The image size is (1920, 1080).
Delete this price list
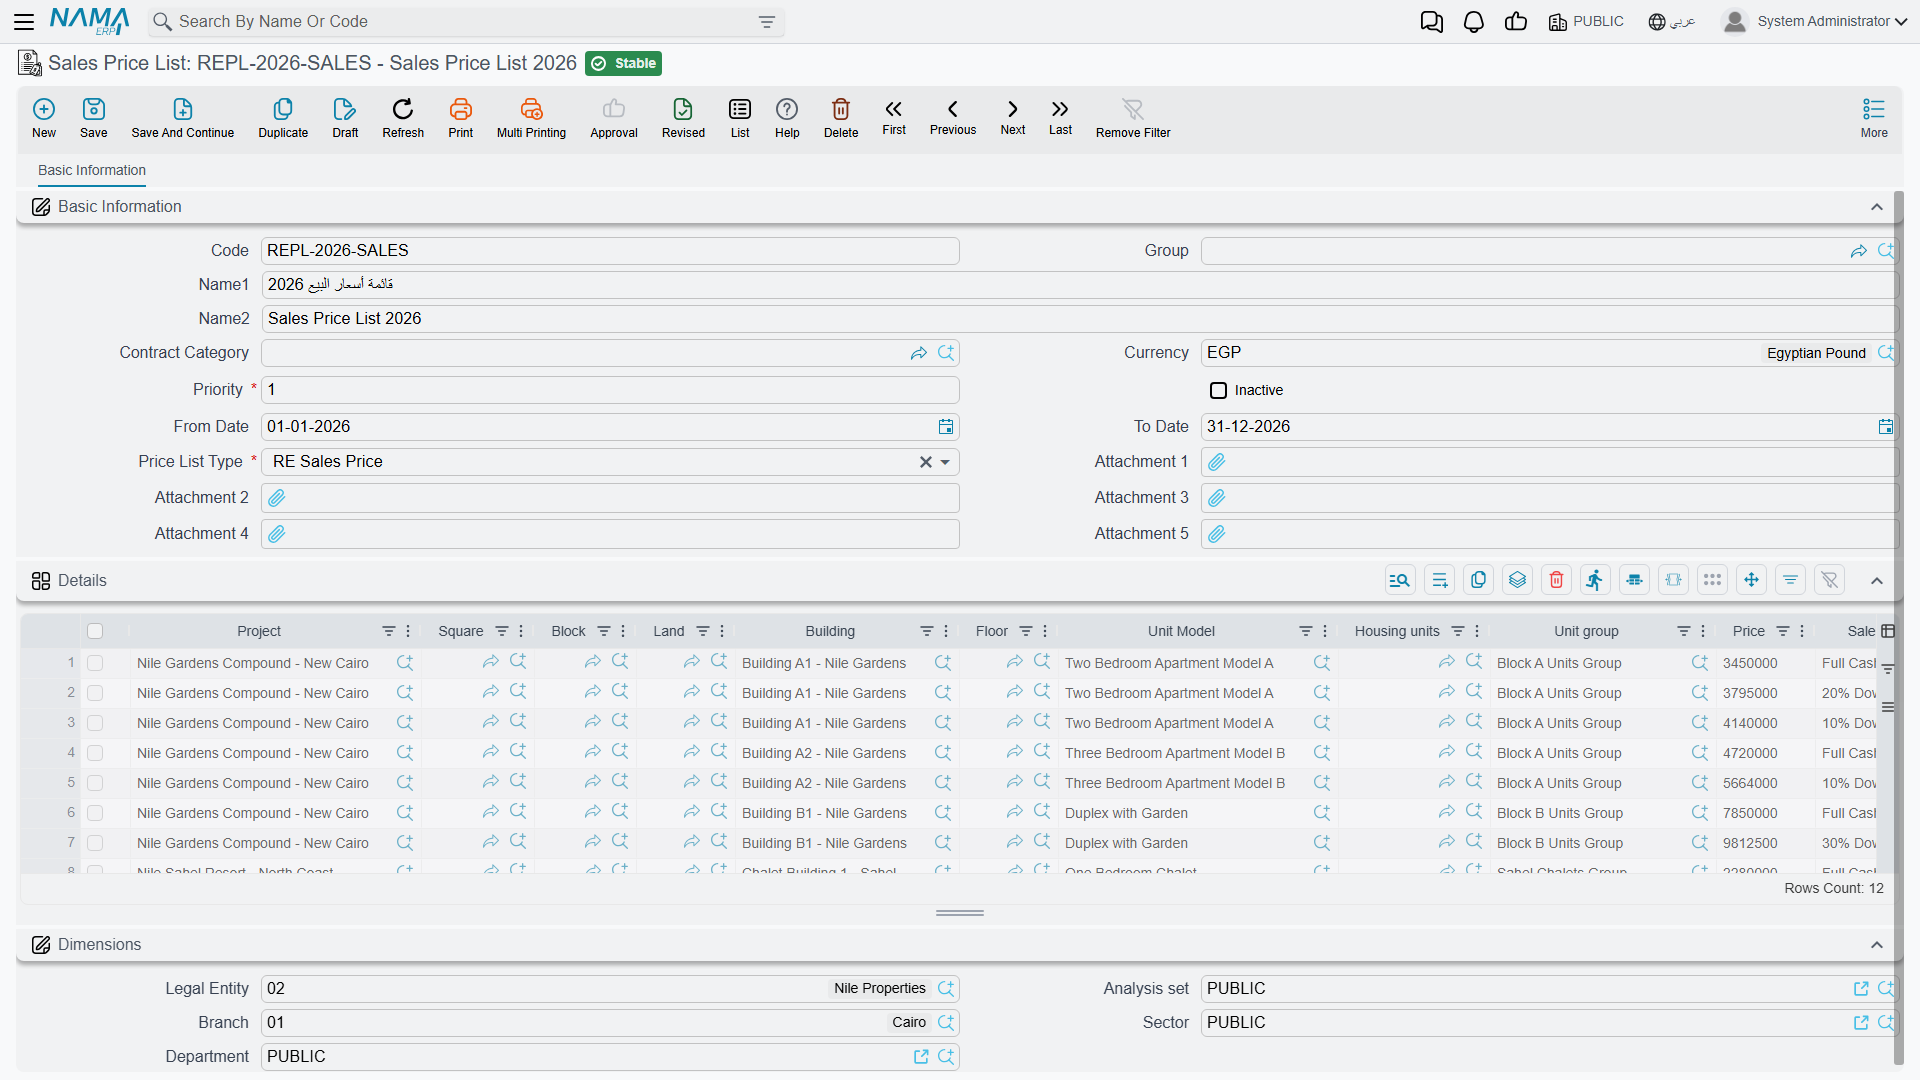point(841,118)
